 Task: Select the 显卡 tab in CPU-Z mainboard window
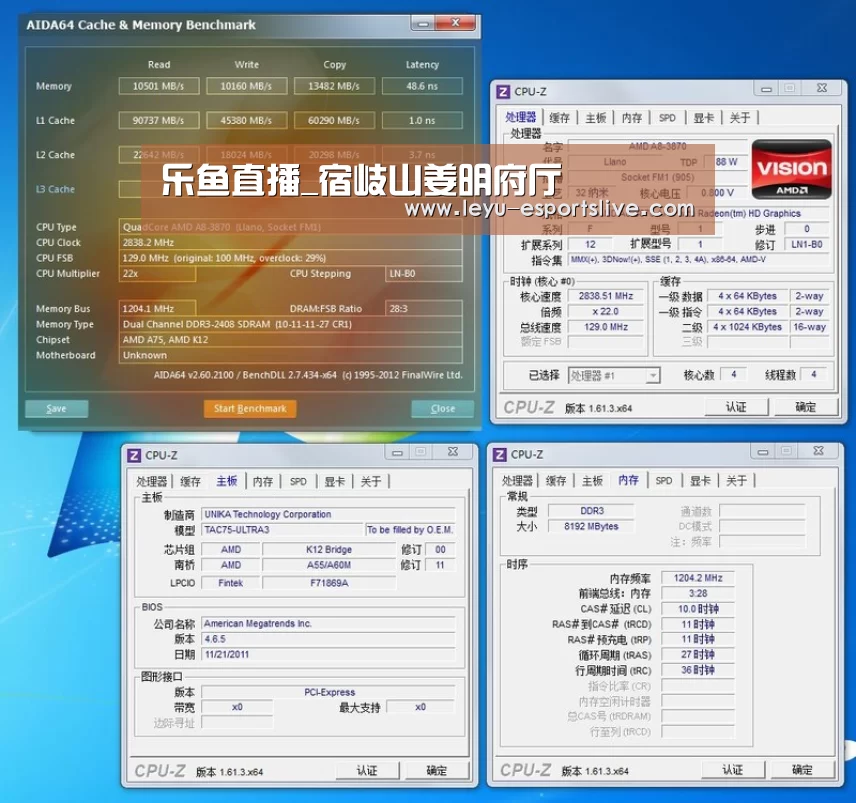[335, 481]
